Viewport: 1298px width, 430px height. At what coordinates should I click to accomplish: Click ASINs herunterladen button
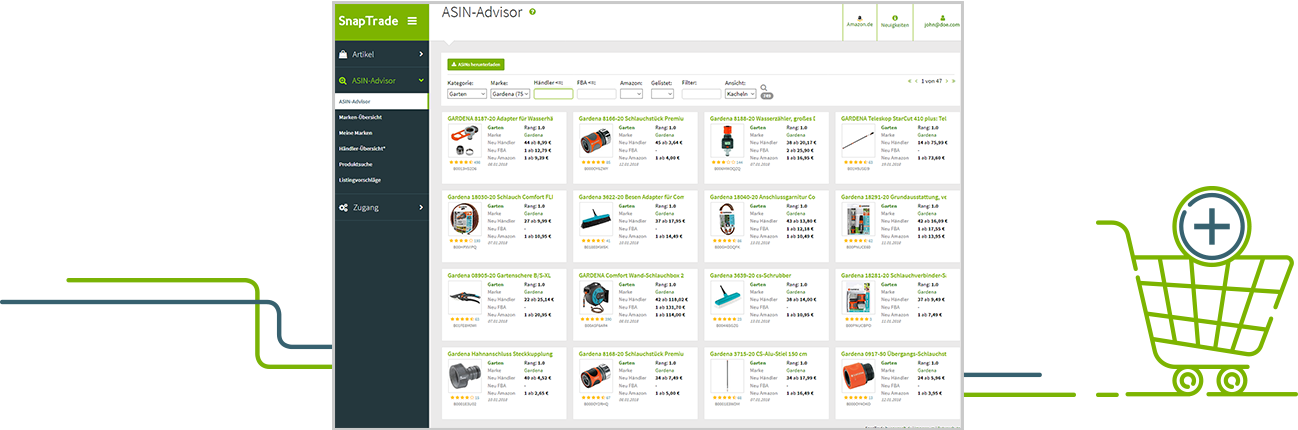coord(476,64)
